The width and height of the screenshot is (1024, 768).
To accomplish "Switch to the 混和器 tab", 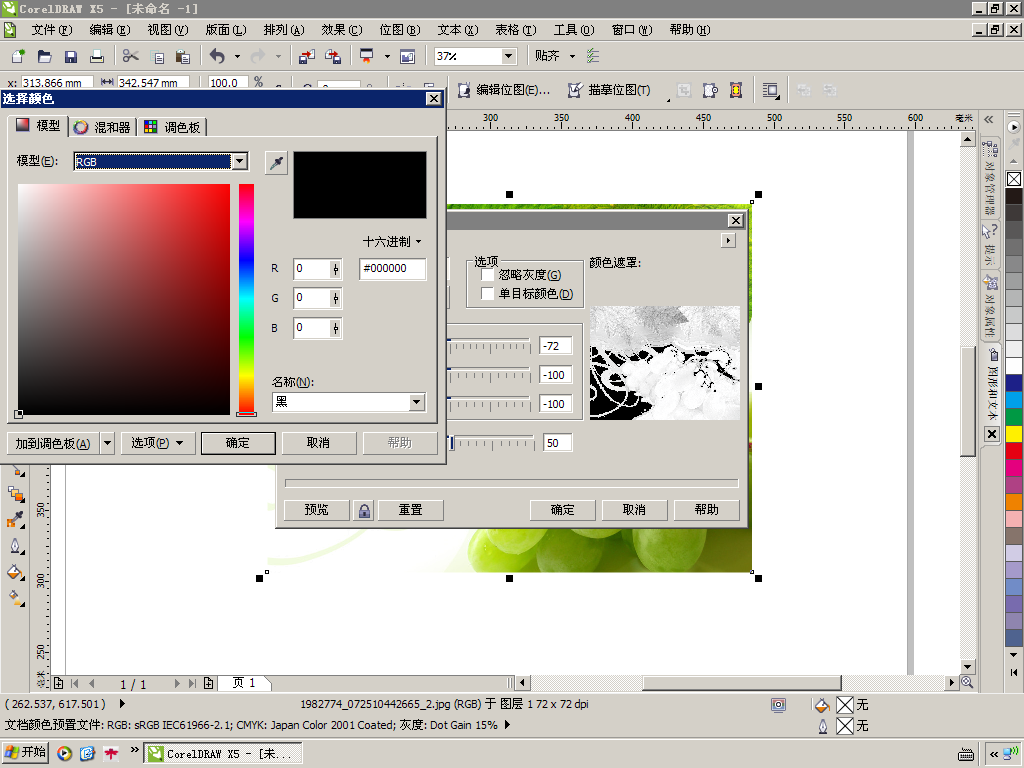I will click(x=103, y=127).
